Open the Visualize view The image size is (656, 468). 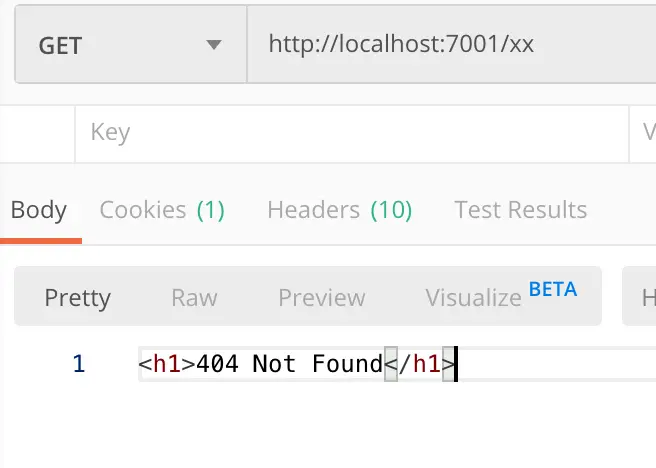click(473, 297)
